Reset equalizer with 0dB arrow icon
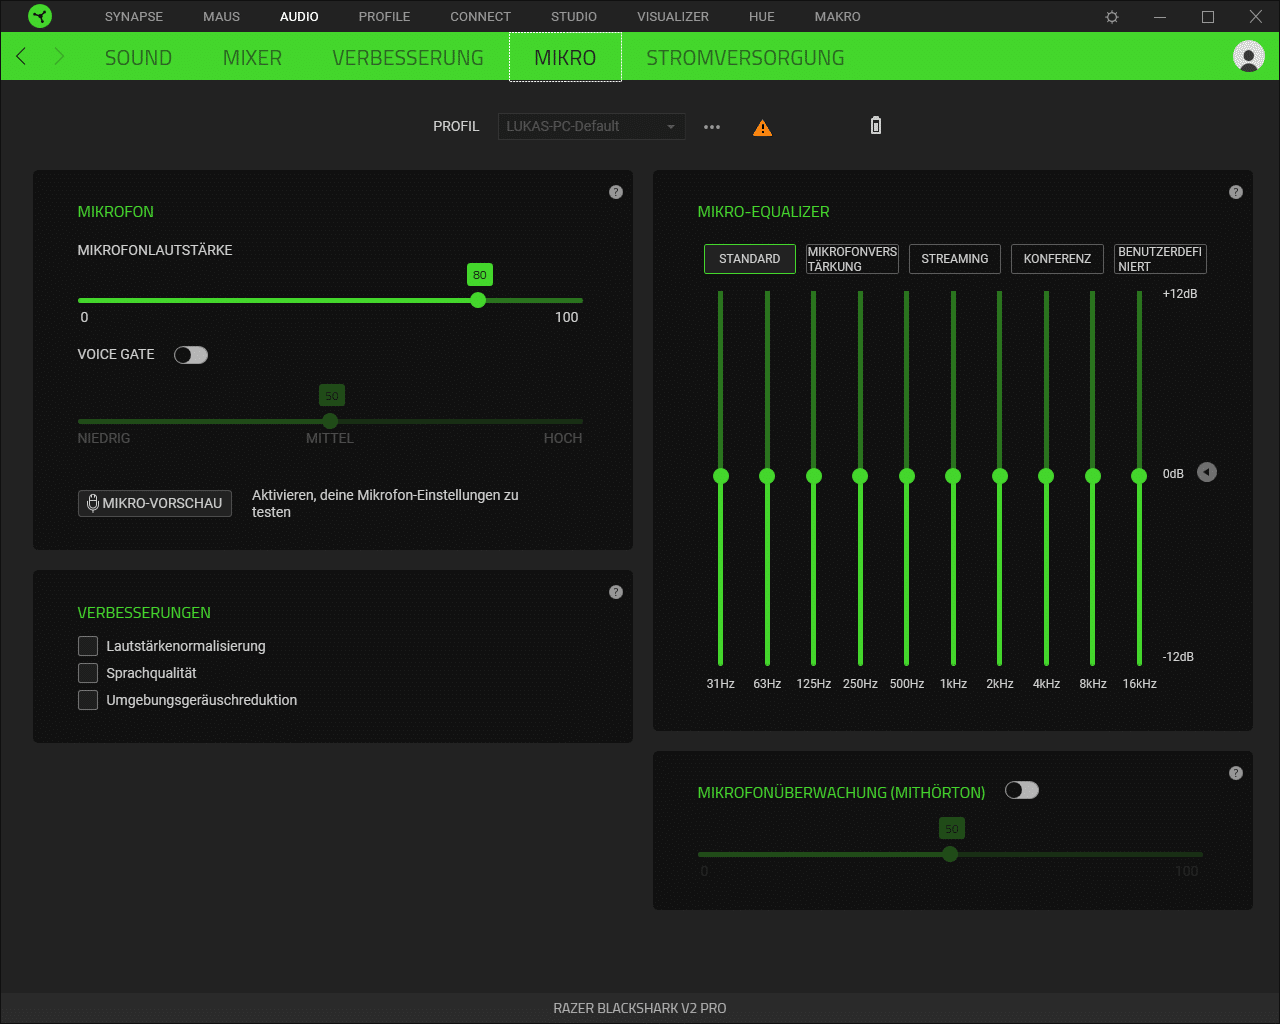Screen dimensions: 1280x1024 pos(1207,472)
